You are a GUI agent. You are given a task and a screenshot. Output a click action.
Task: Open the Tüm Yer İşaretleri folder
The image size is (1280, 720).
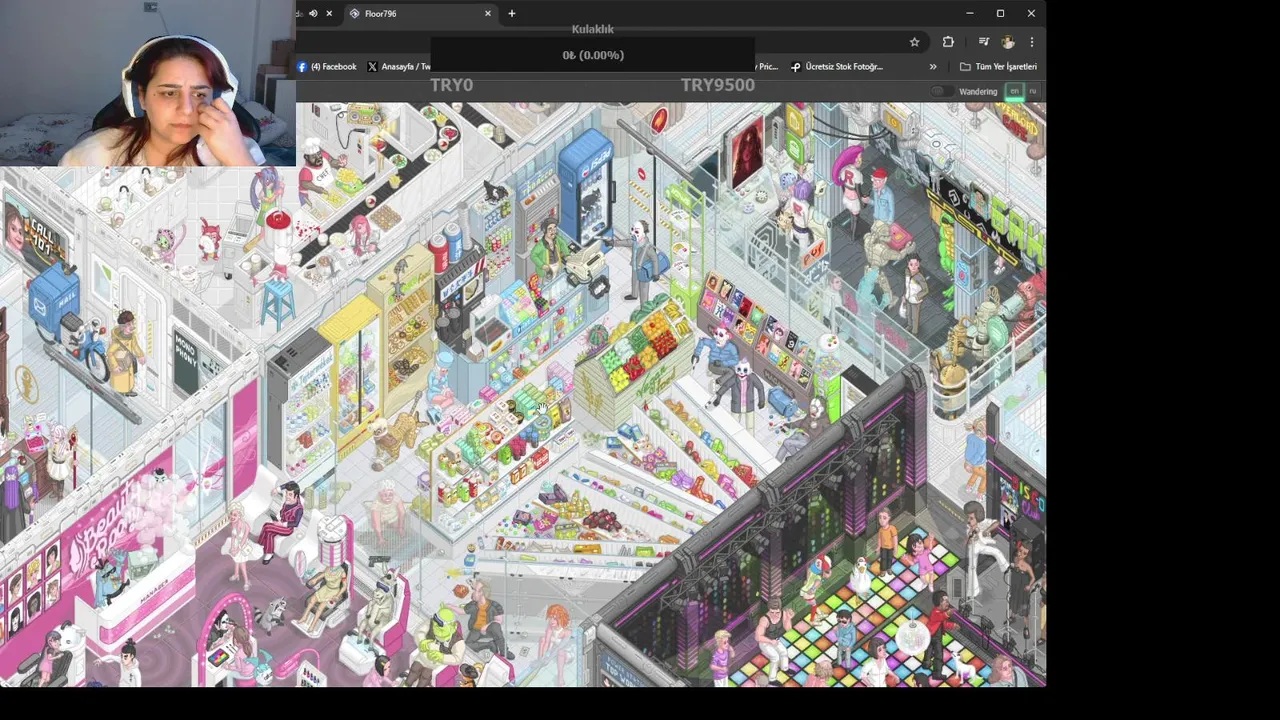click(x=998, y=67)
